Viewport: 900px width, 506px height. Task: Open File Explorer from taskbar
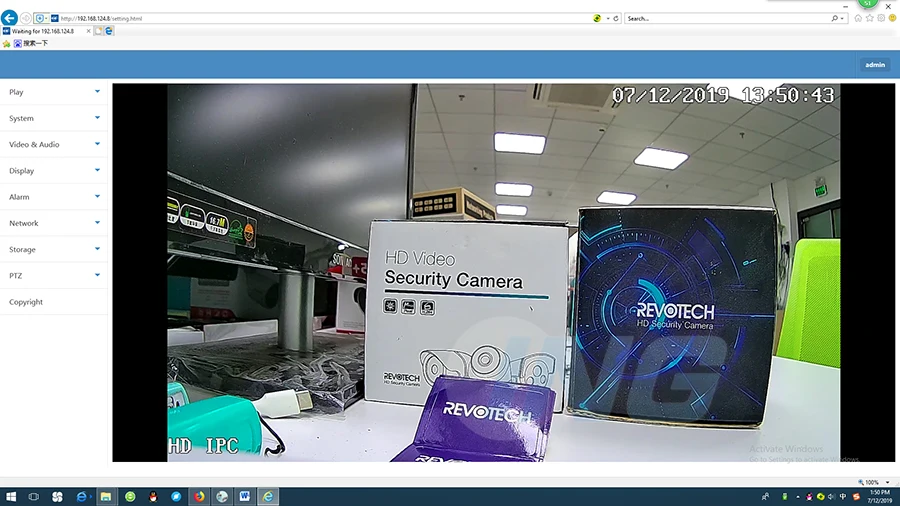106,497
